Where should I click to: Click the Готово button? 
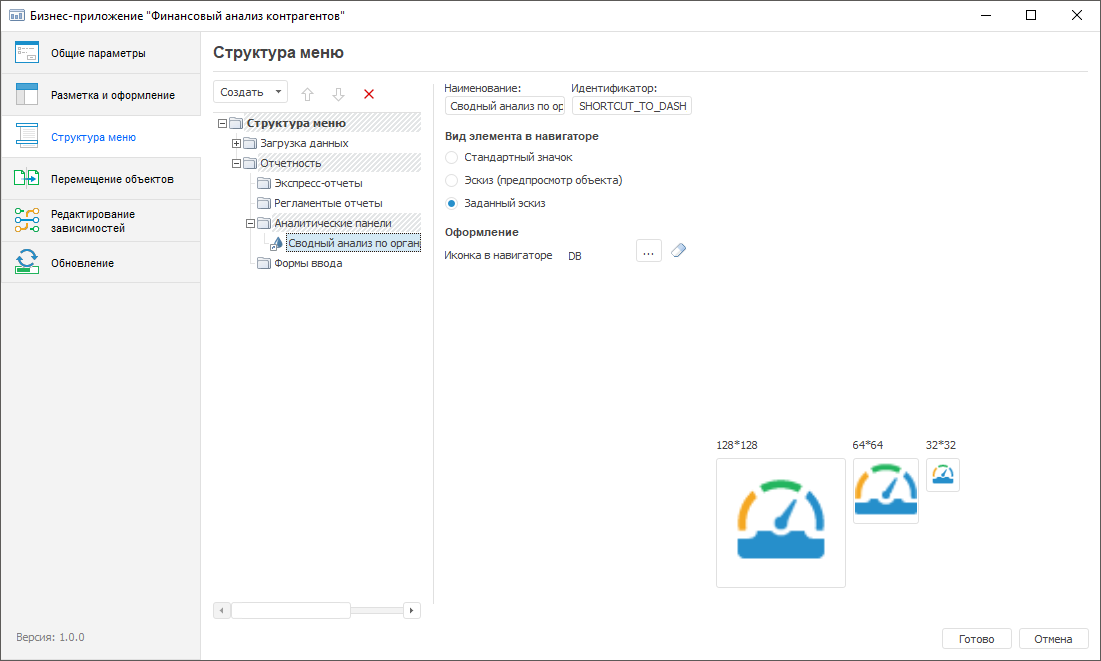click(976, 639)
